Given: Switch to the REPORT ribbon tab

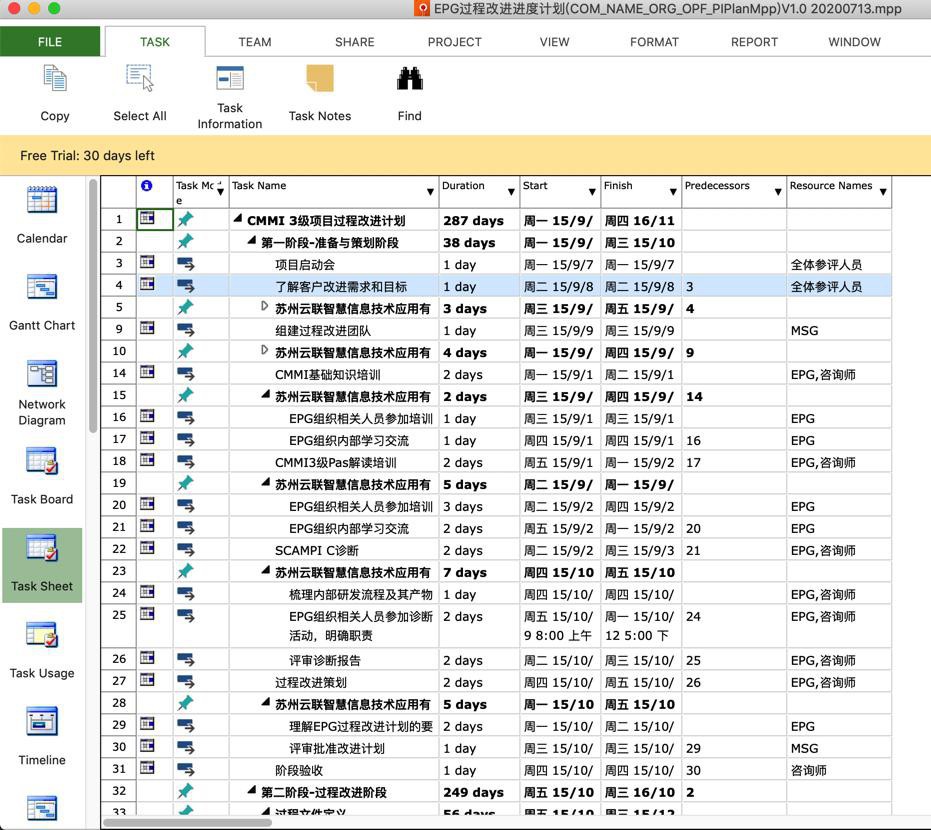Looking at the screenshot, I should (754, 42).
